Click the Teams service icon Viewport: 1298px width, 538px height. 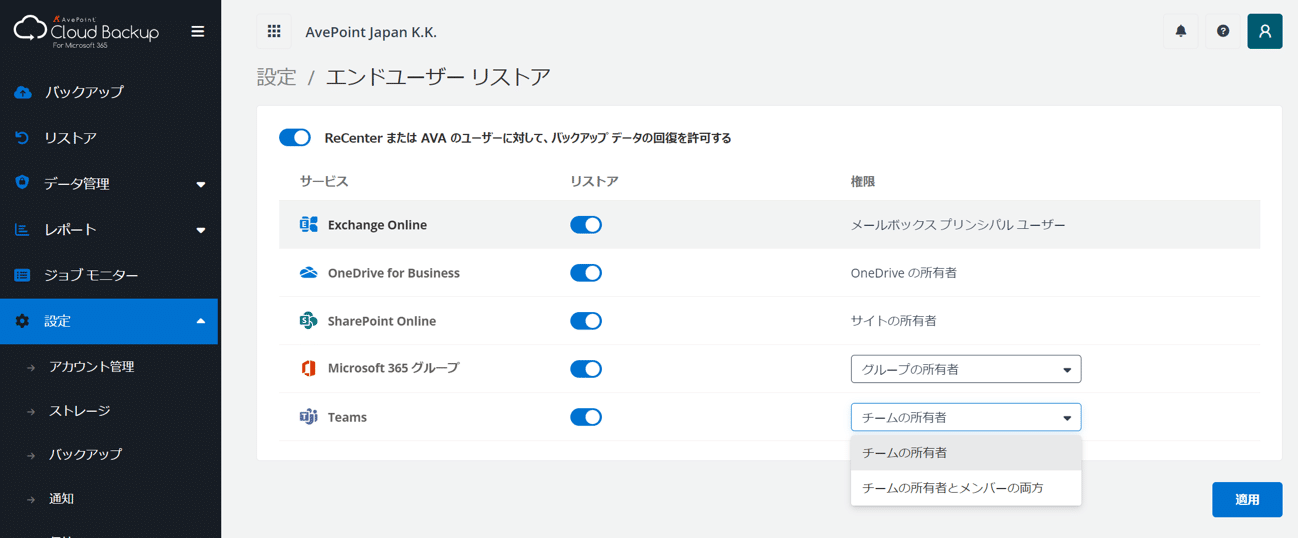coord(308,417)
